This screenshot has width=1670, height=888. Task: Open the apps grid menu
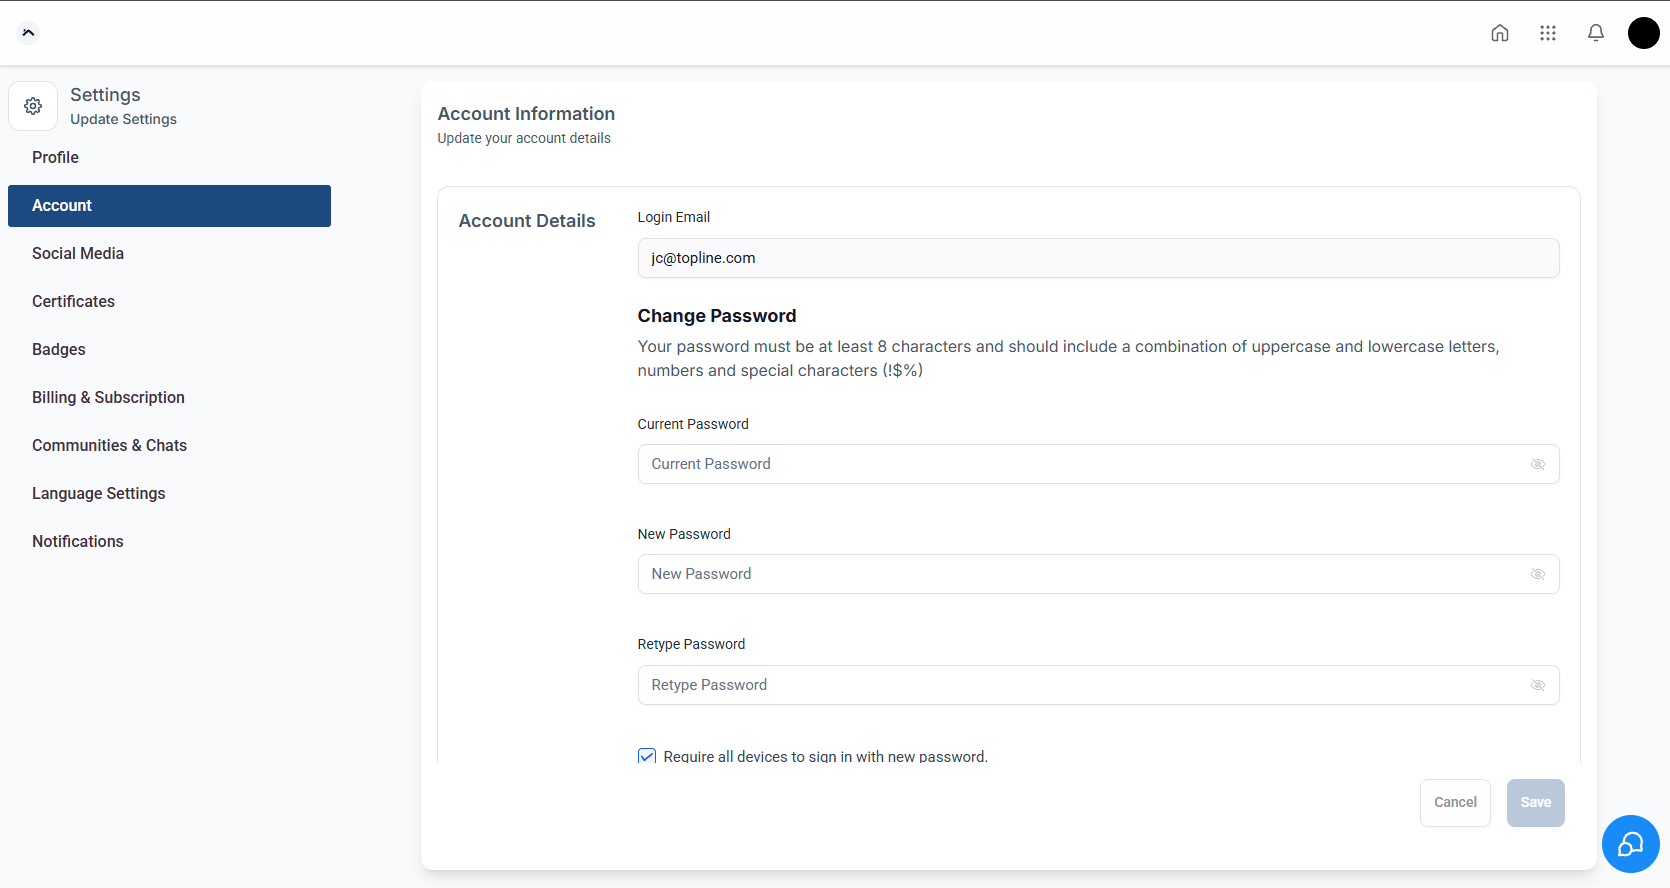click(x=1548, y=33)
